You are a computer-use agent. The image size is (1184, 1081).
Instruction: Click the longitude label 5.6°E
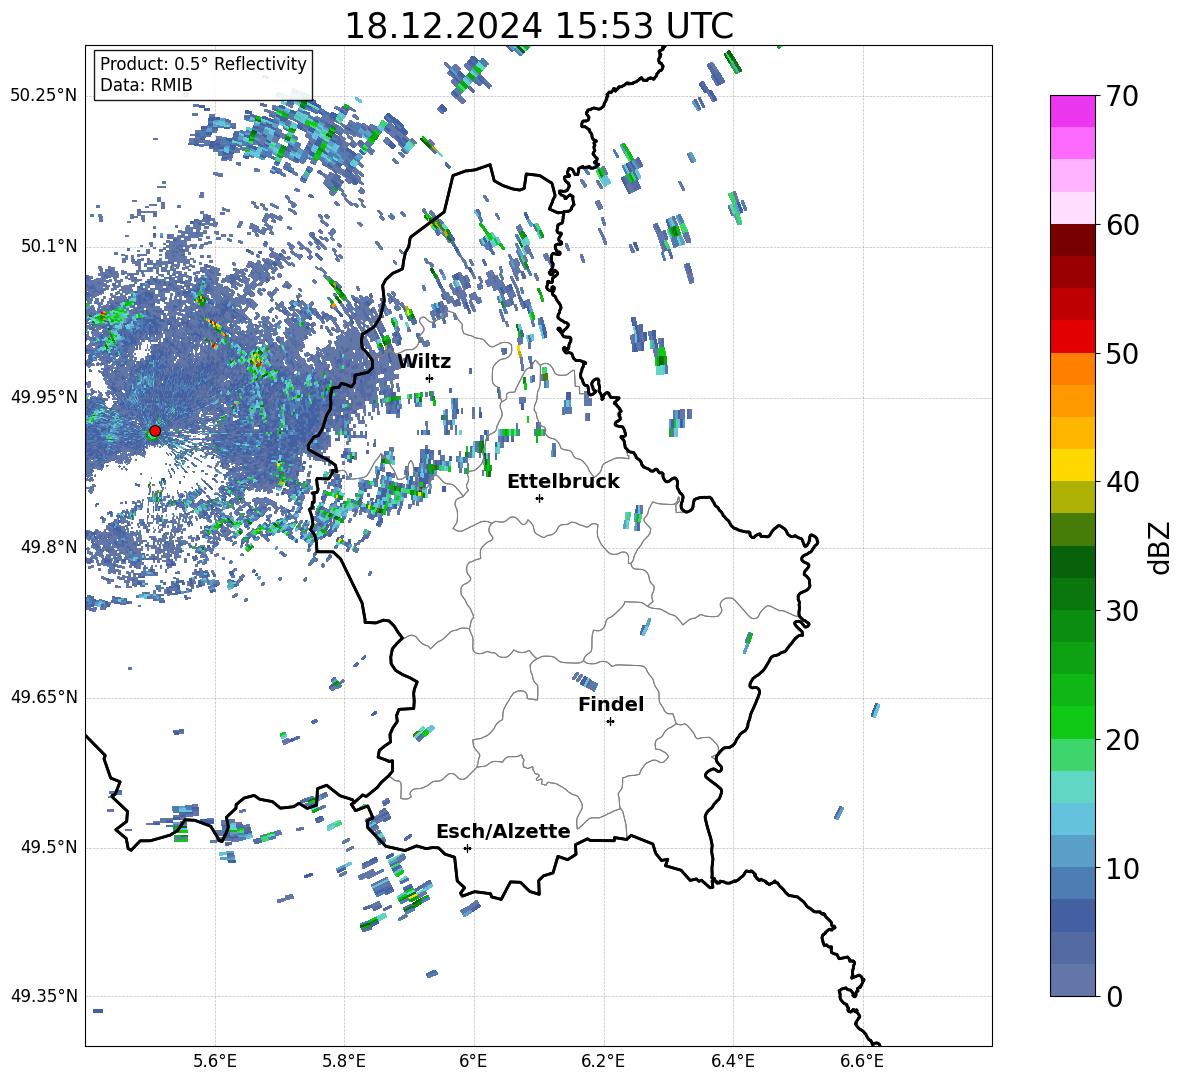click(x=215, y=1062)
